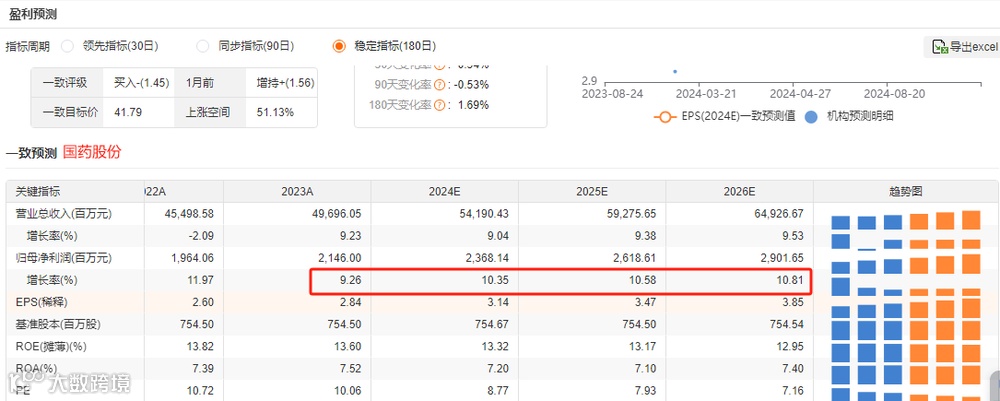Viewport: 1000px width, 401px height.
Task: Click the 2025E column header
Action: tap(592, 191)
